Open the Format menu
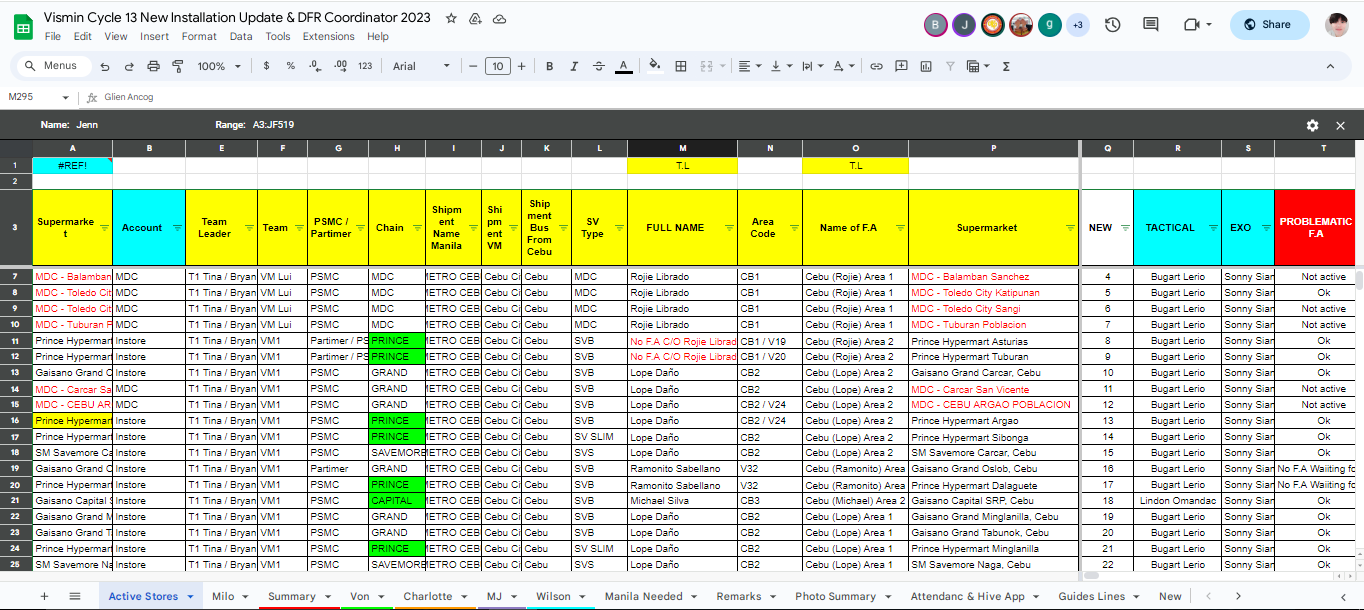 click(x=199, y=36)
